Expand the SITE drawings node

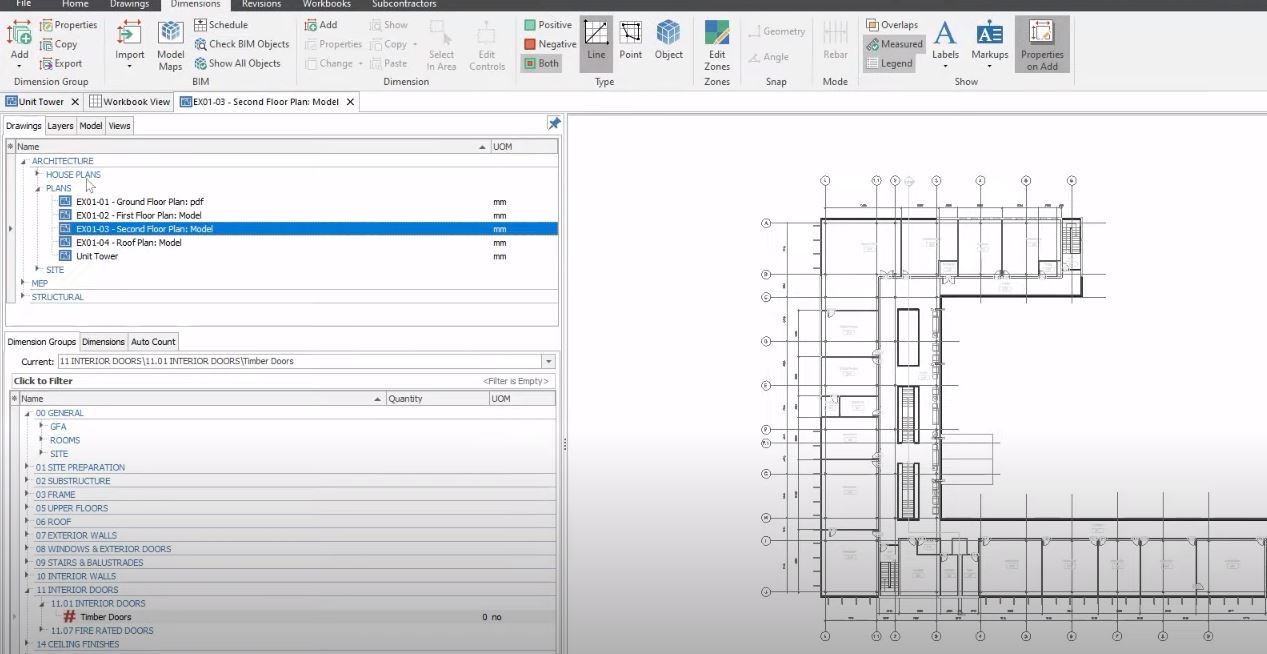coord(38,269)
